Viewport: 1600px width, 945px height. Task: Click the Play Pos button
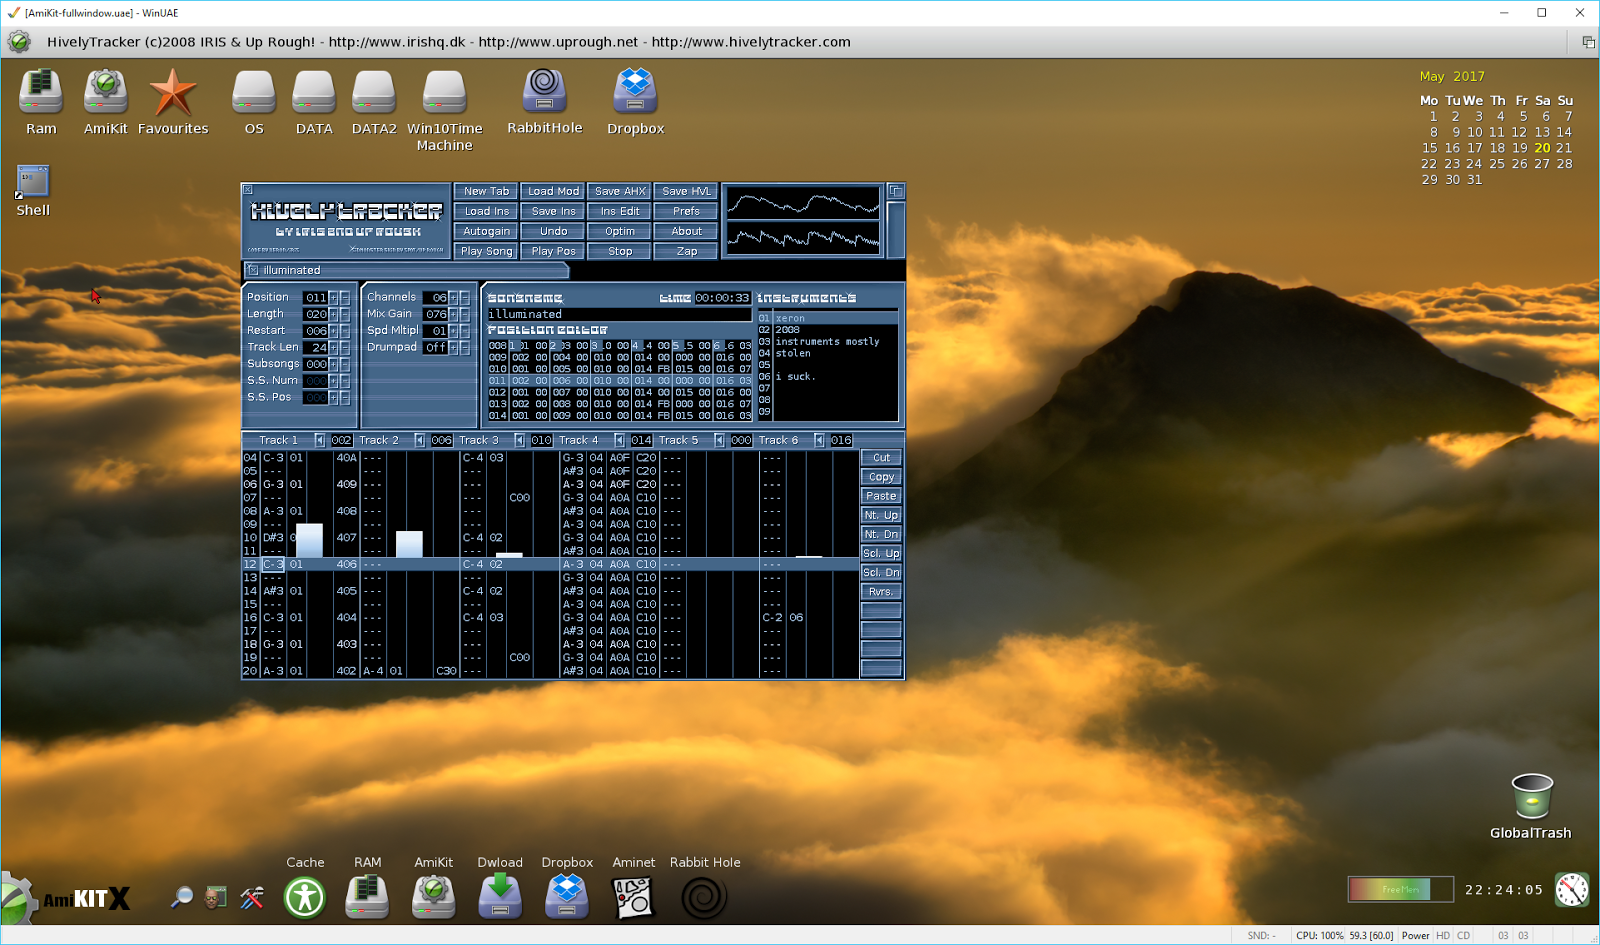[x=553, y=251]
